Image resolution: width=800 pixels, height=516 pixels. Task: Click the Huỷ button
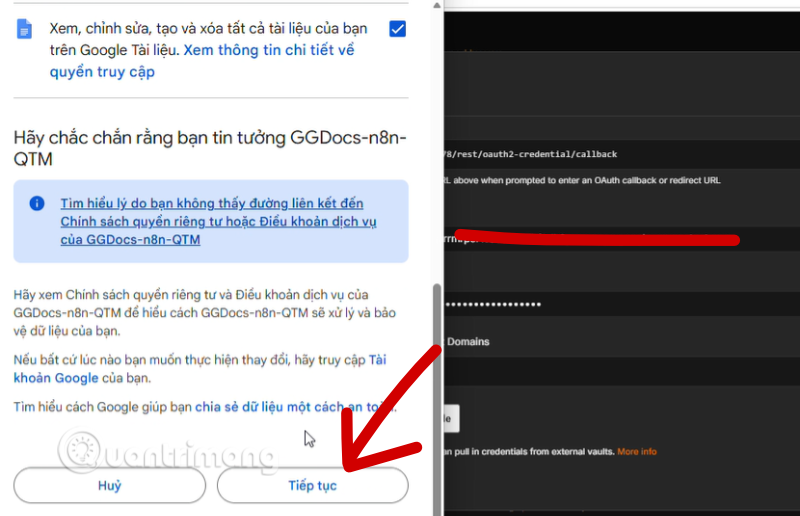tap(110, 485)
